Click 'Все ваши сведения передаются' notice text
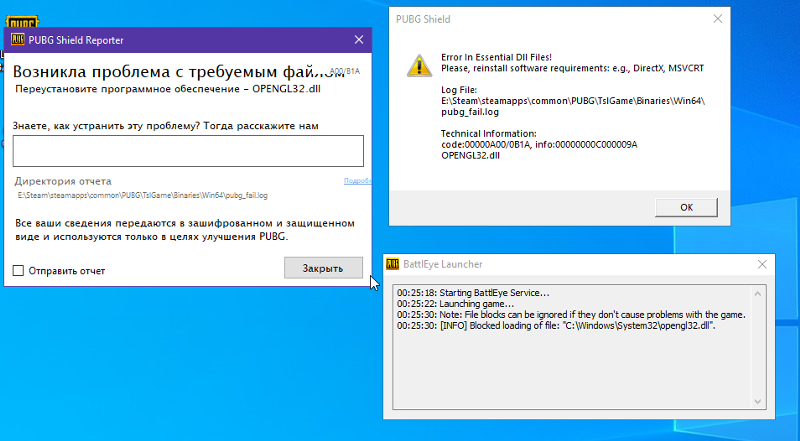Screen dimensions: 800x441 pos(185,230)
